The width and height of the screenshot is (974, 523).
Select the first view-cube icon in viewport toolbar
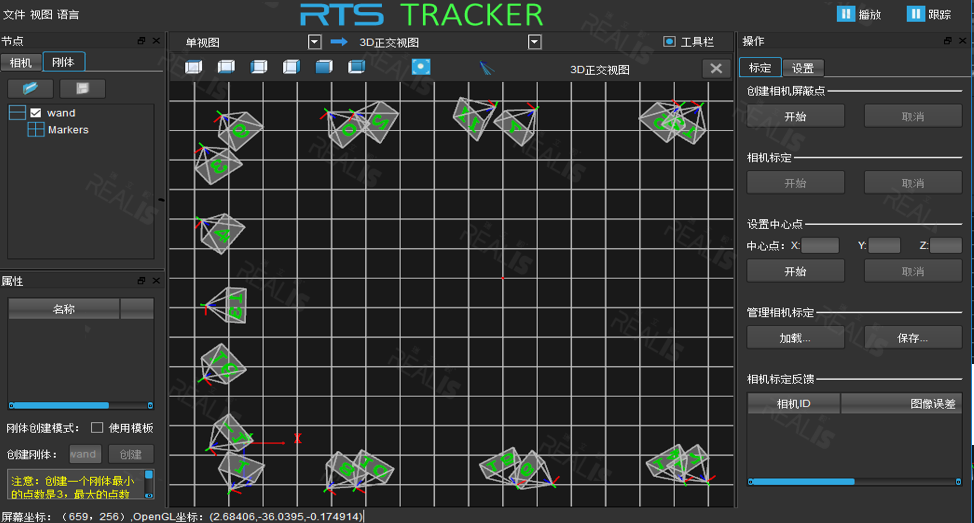coord(193,66)
